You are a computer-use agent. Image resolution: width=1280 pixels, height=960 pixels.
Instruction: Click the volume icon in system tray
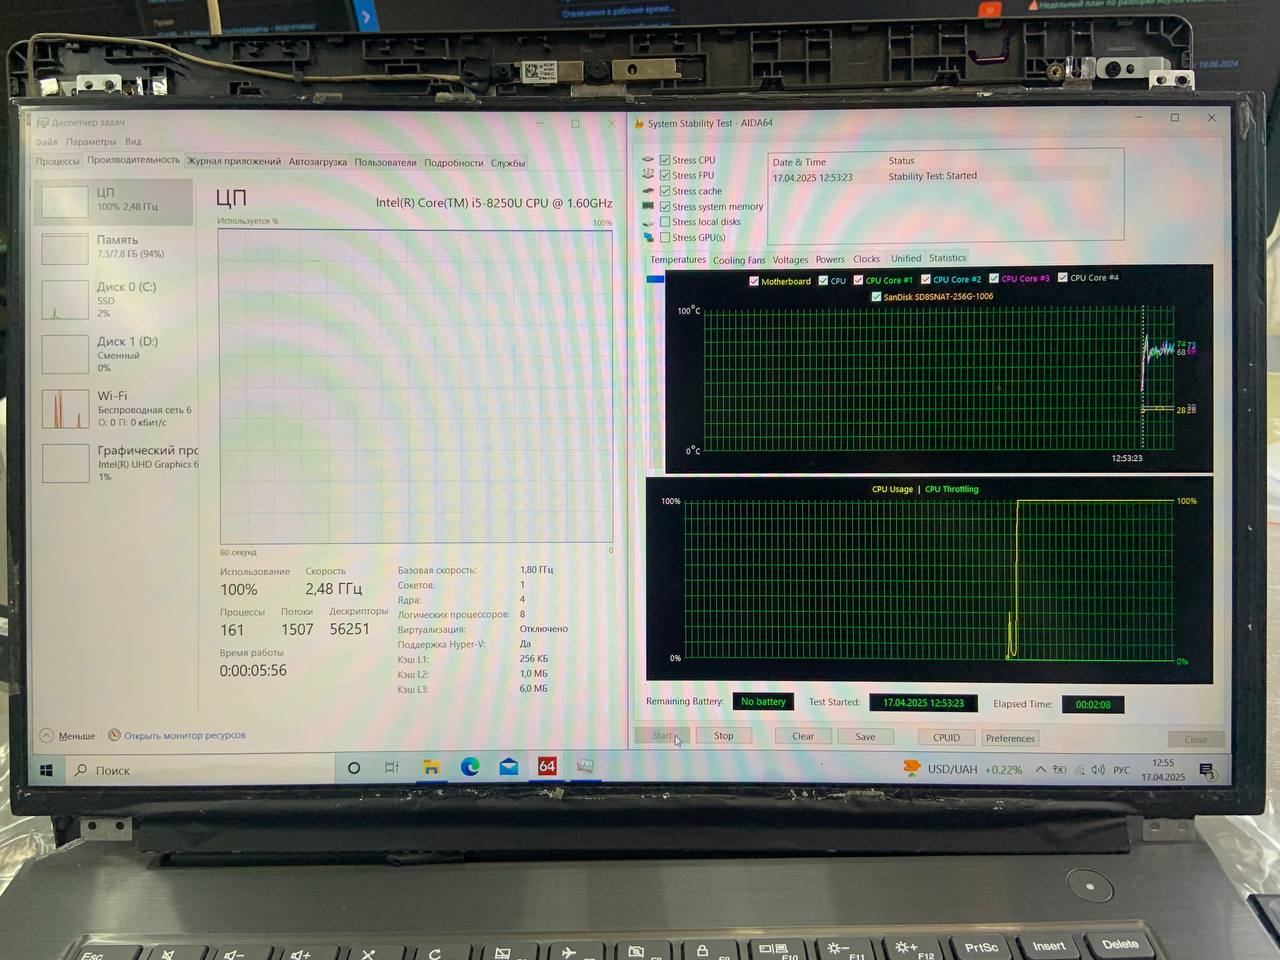(1098, 770)
